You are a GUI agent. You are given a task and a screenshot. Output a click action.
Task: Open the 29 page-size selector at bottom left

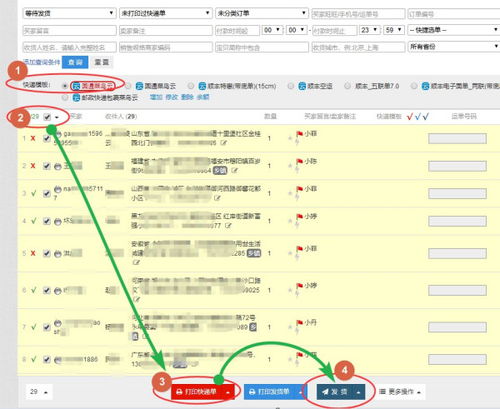[38, 392]
